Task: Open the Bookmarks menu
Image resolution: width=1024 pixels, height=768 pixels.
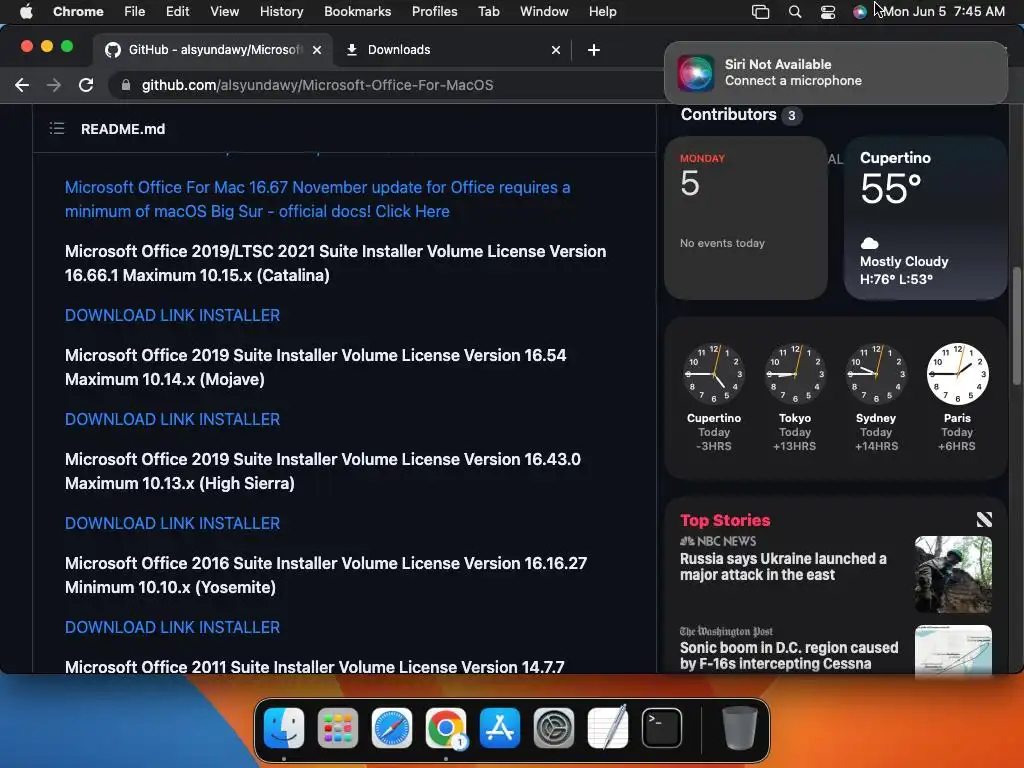Action: point(357,11)
